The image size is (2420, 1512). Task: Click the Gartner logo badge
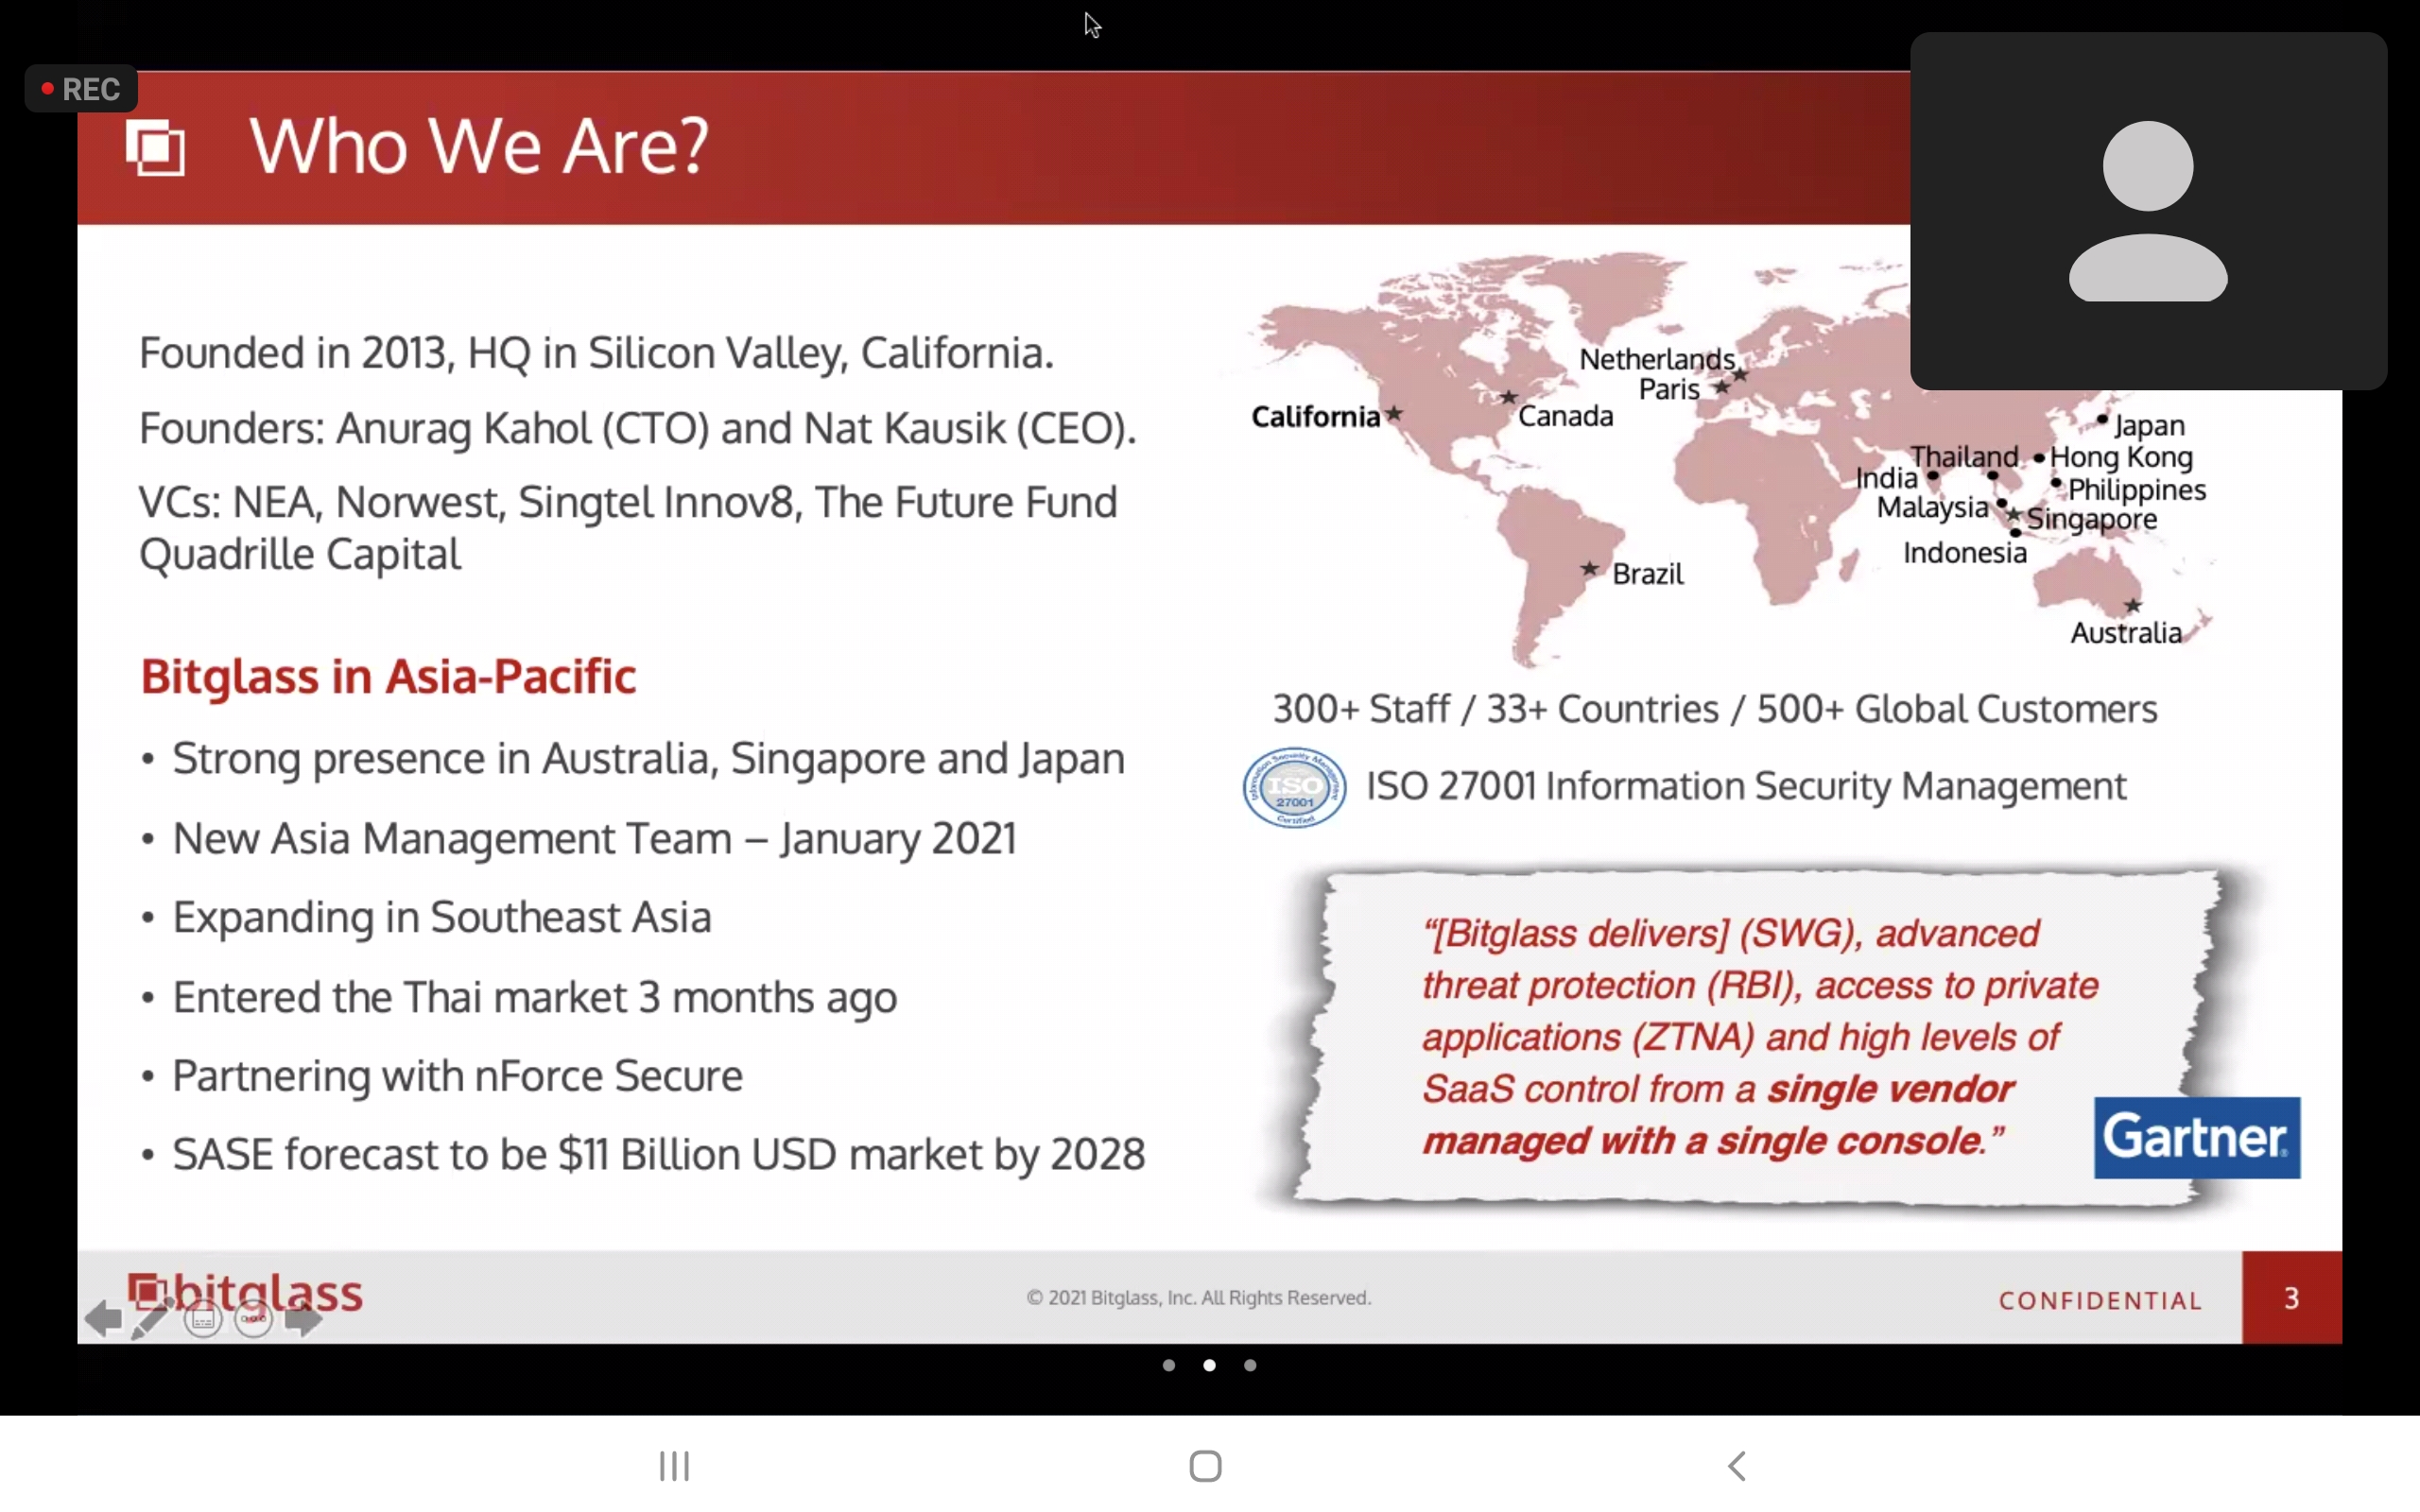point(2197,1138)
